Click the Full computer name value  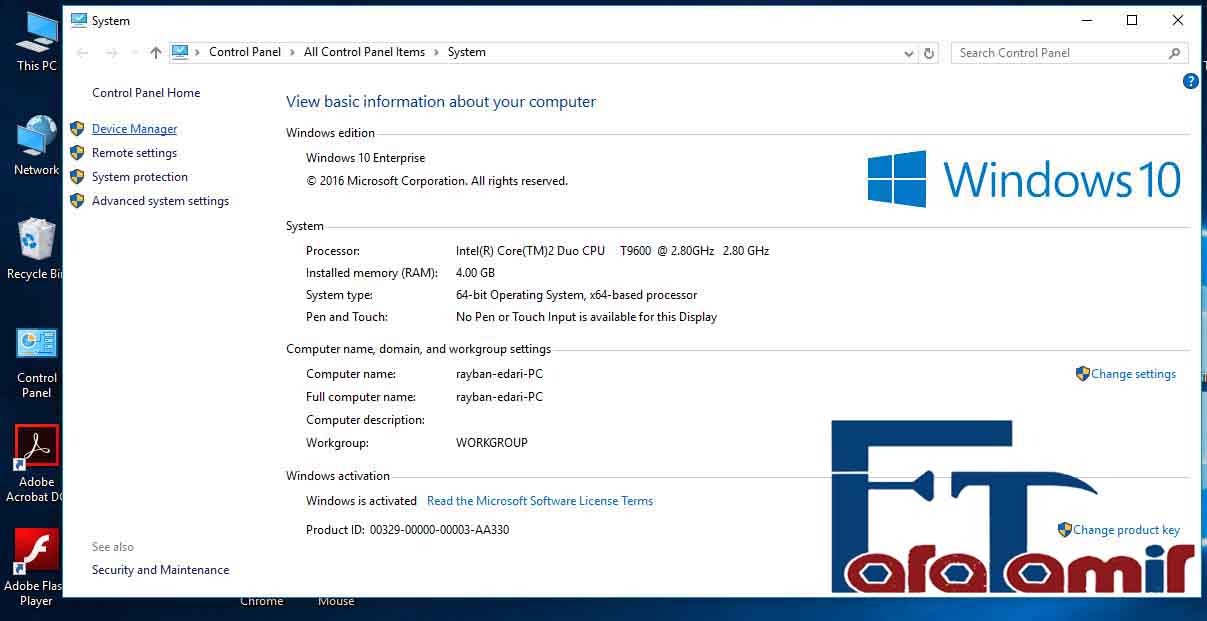(x=499, y=397)
